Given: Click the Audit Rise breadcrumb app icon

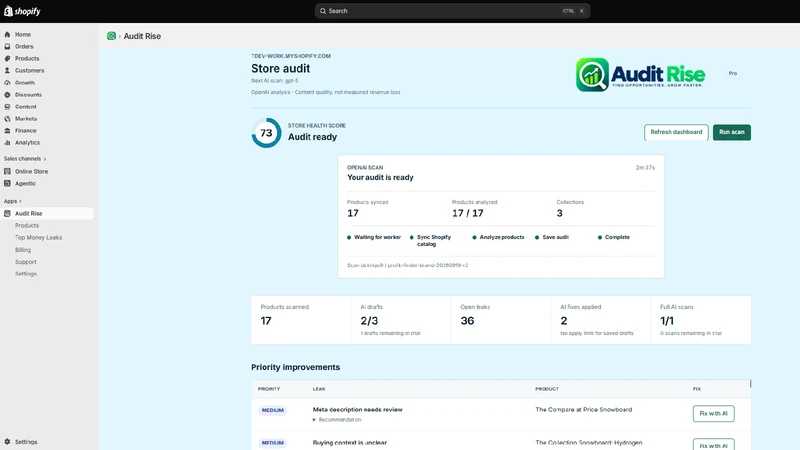Looking at the screenshot, I should pos(111,36).
